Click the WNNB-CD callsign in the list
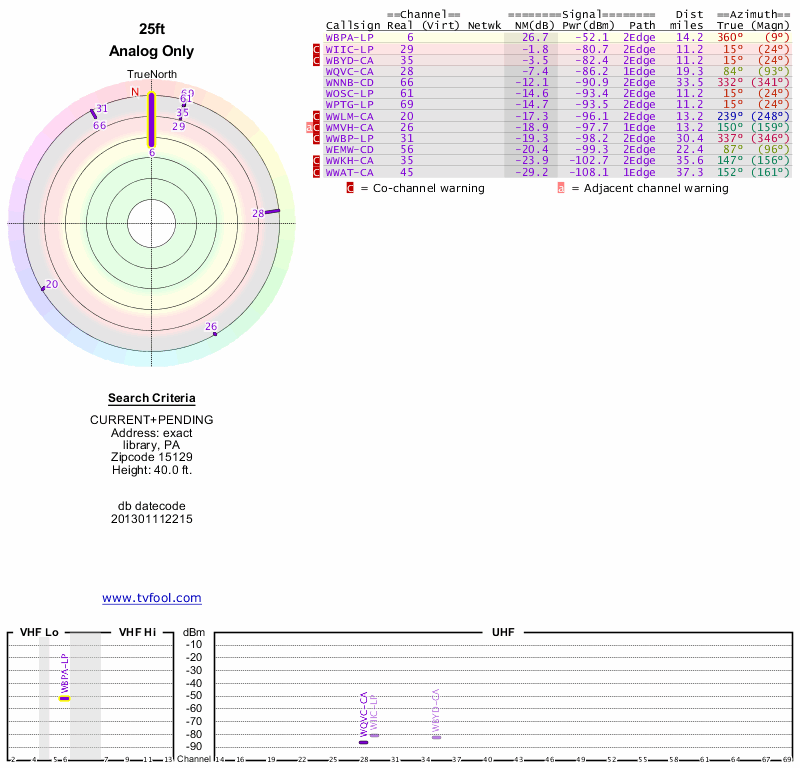 click(349, 82)
